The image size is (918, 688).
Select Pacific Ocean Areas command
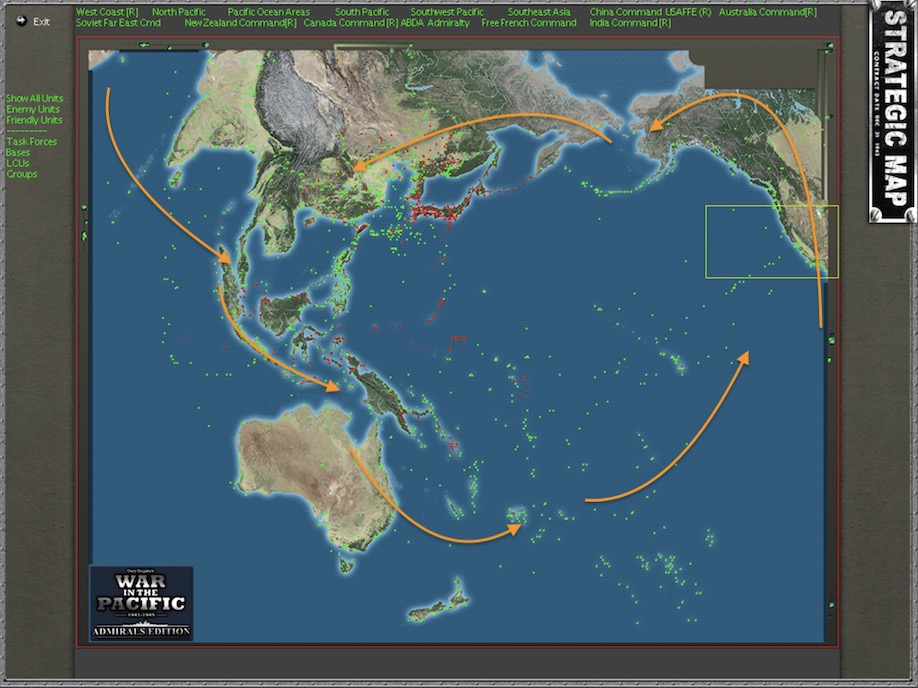pyautogui.click(x=269, y=12)
